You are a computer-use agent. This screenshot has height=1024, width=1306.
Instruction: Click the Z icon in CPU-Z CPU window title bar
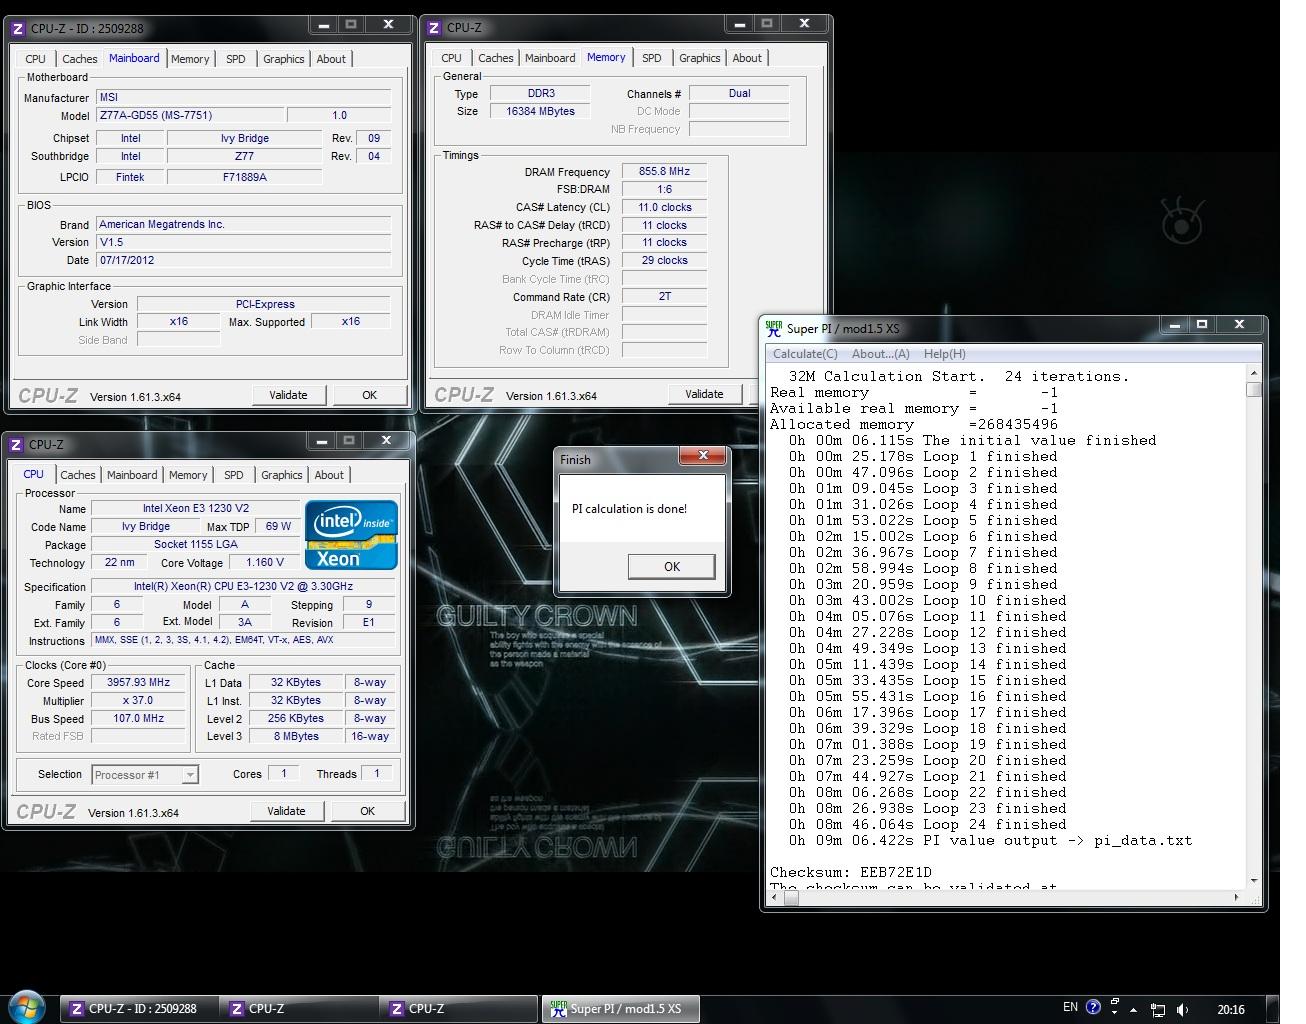coord(16,445)
